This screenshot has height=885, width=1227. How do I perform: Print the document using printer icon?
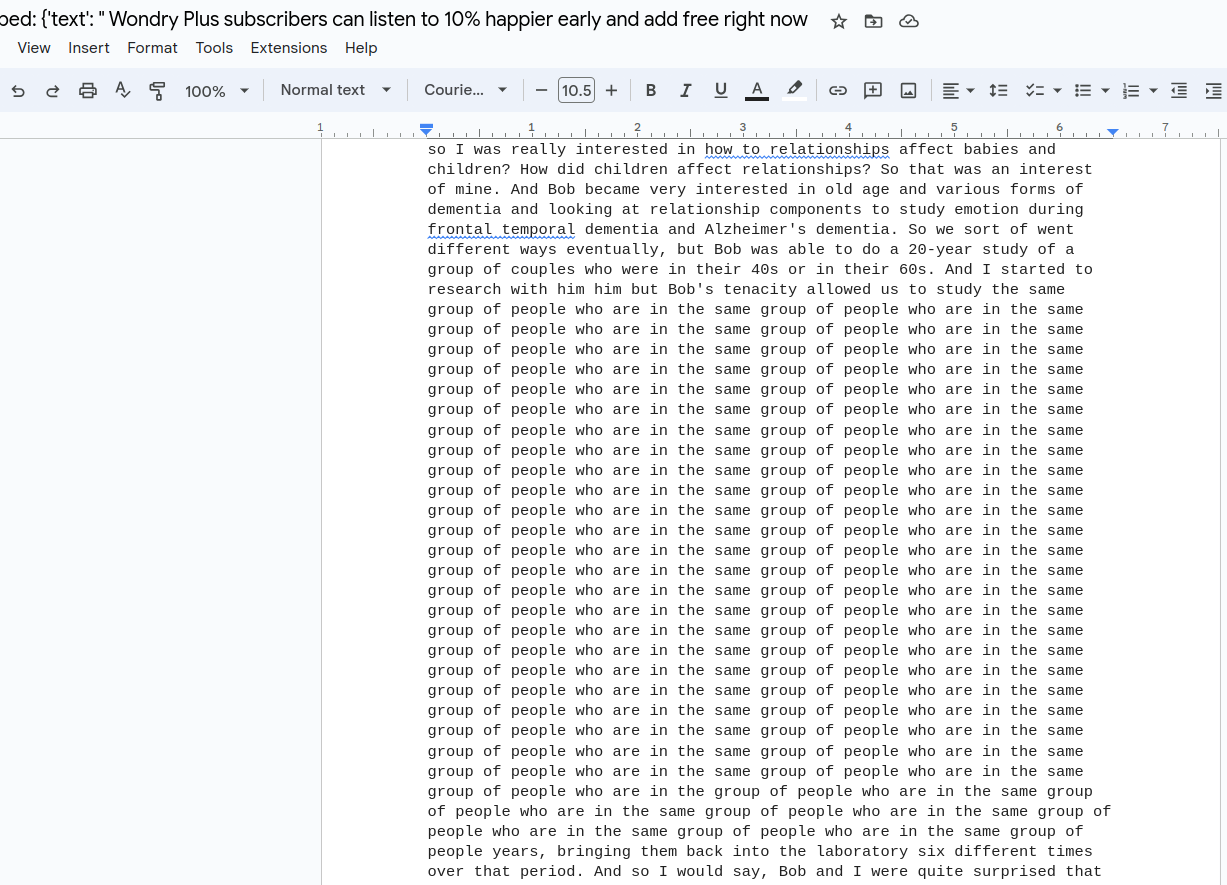pyautogui.click(x=88, y=91)
